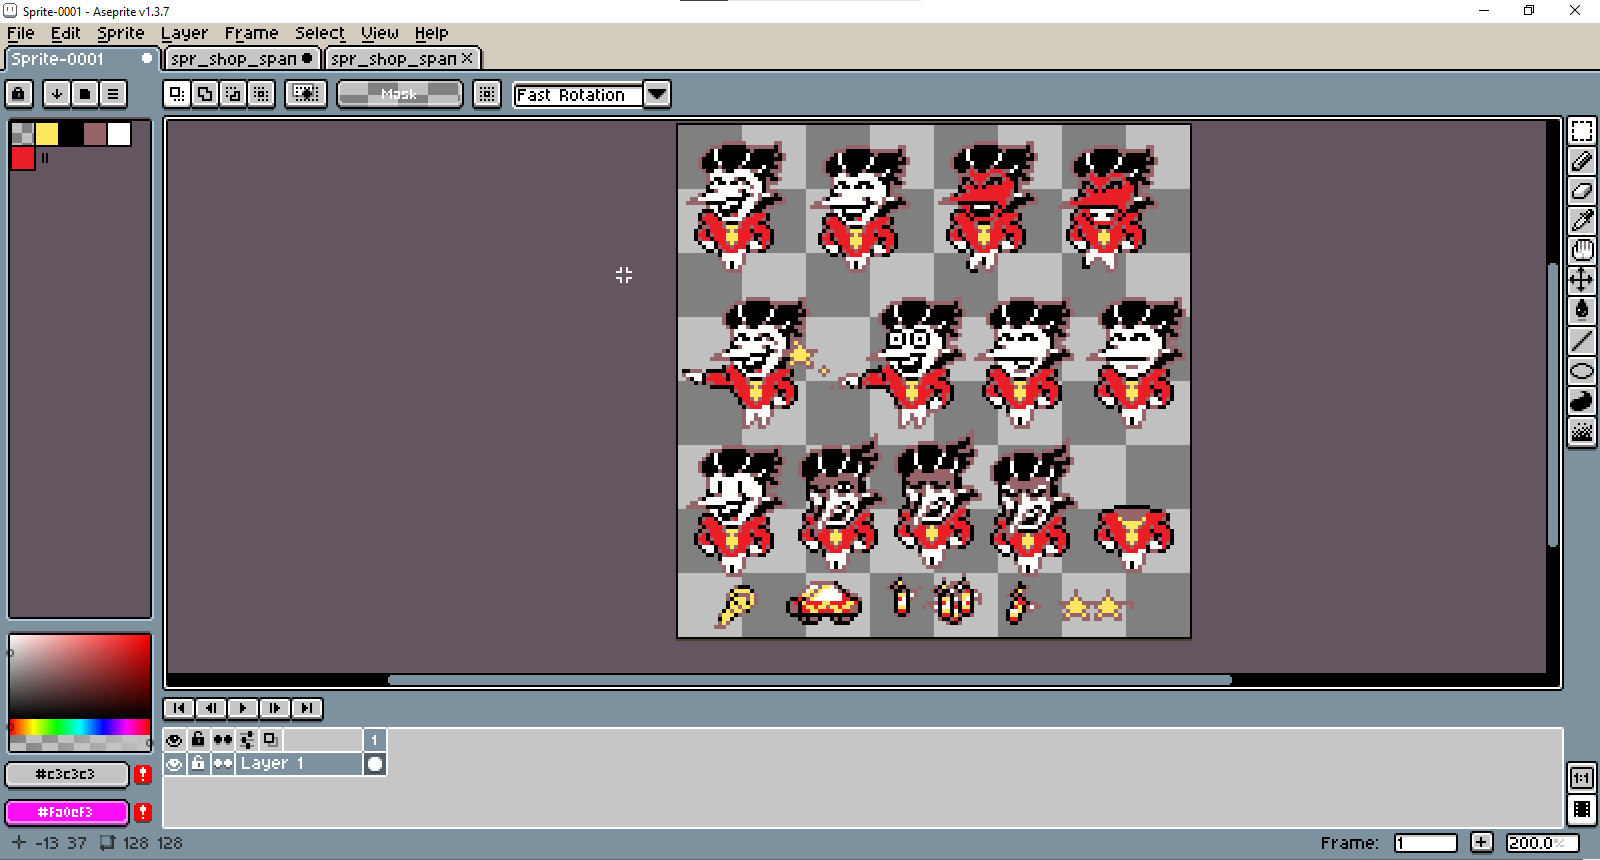Select the yellow palette swatch
The width and height of the screenshot is (1600, 860).
point(47,134)
